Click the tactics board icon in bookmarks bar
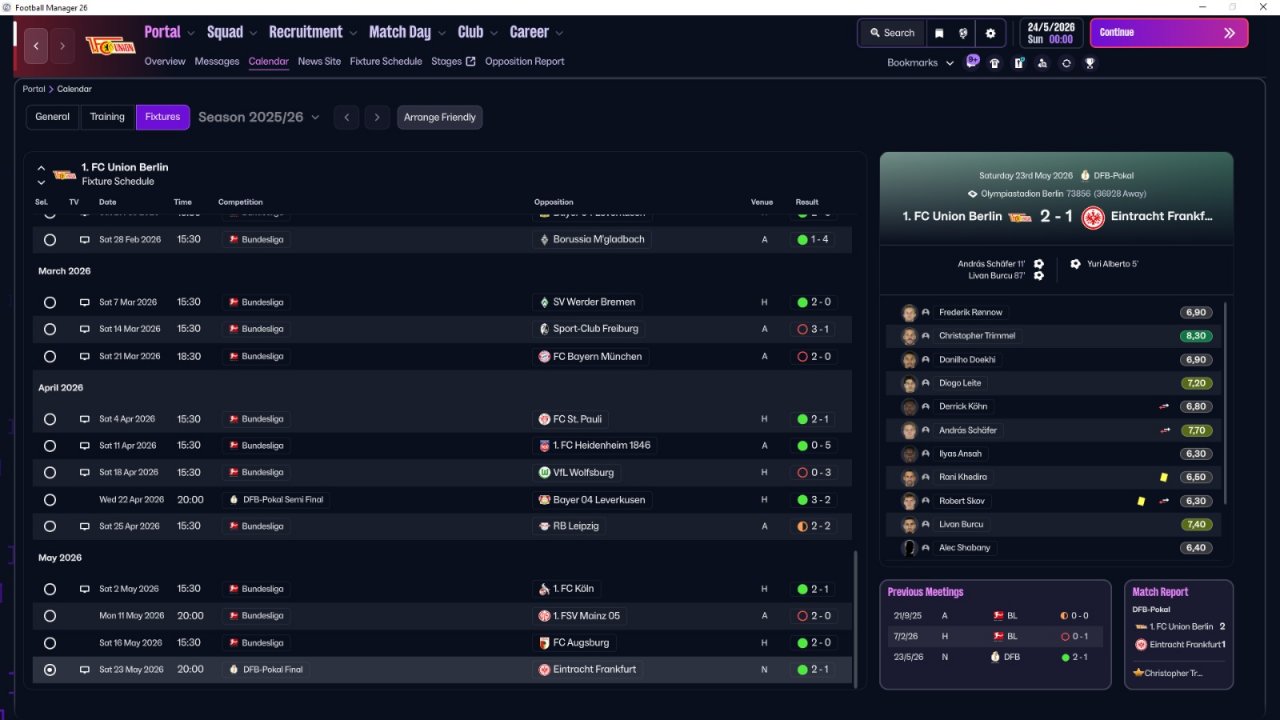 coord(1018,63)
